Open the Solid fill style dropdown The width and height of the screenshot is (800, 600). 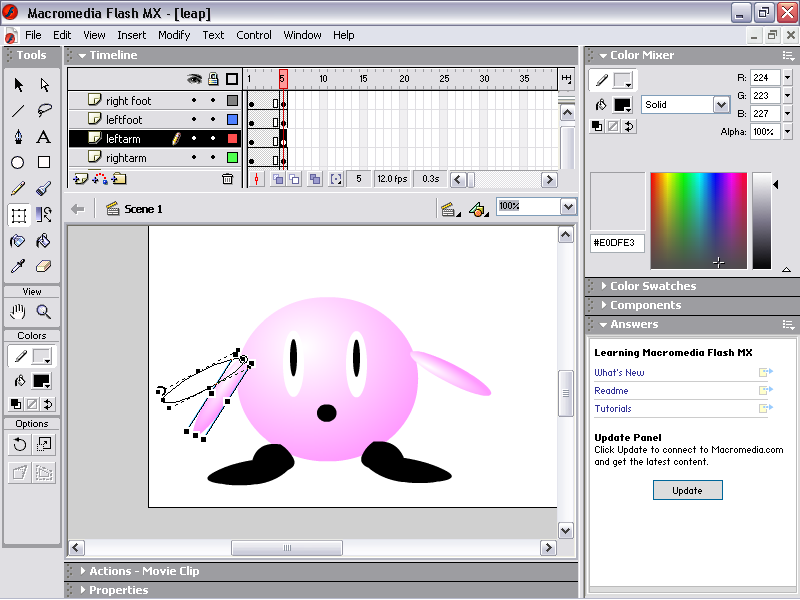pyautogui.click(x=721, y=105)
